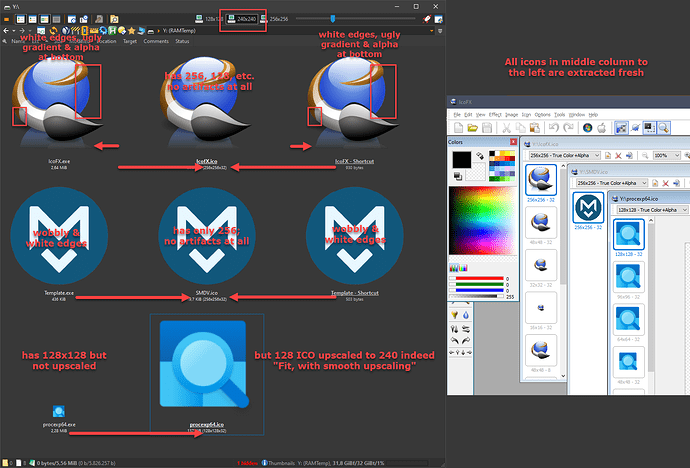
Task: Click the Comments column header
Action: tap(156, 41)
